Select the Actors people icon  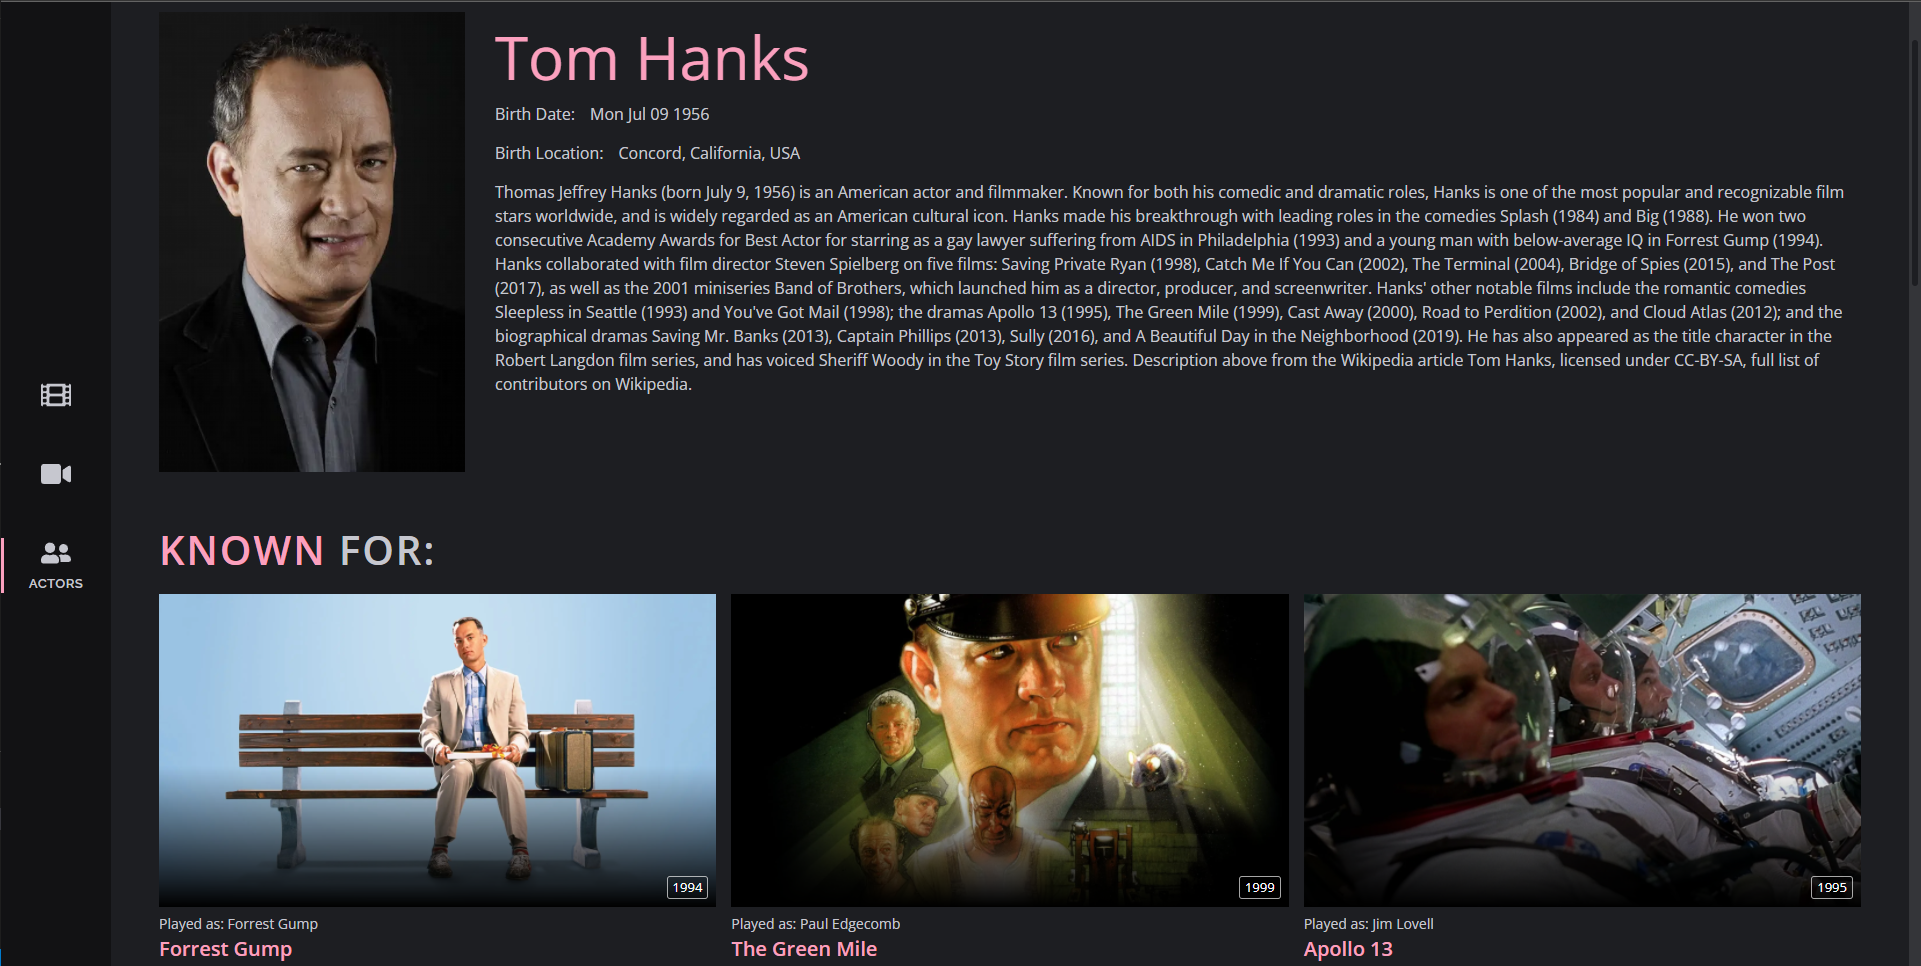tap(56, 552)
